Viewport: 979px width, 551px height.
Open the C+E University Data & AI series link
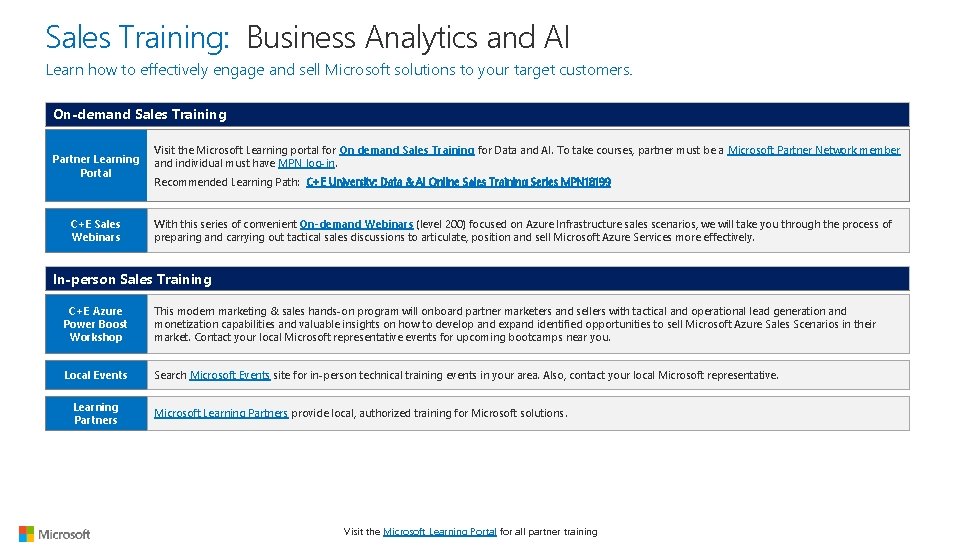458,182
